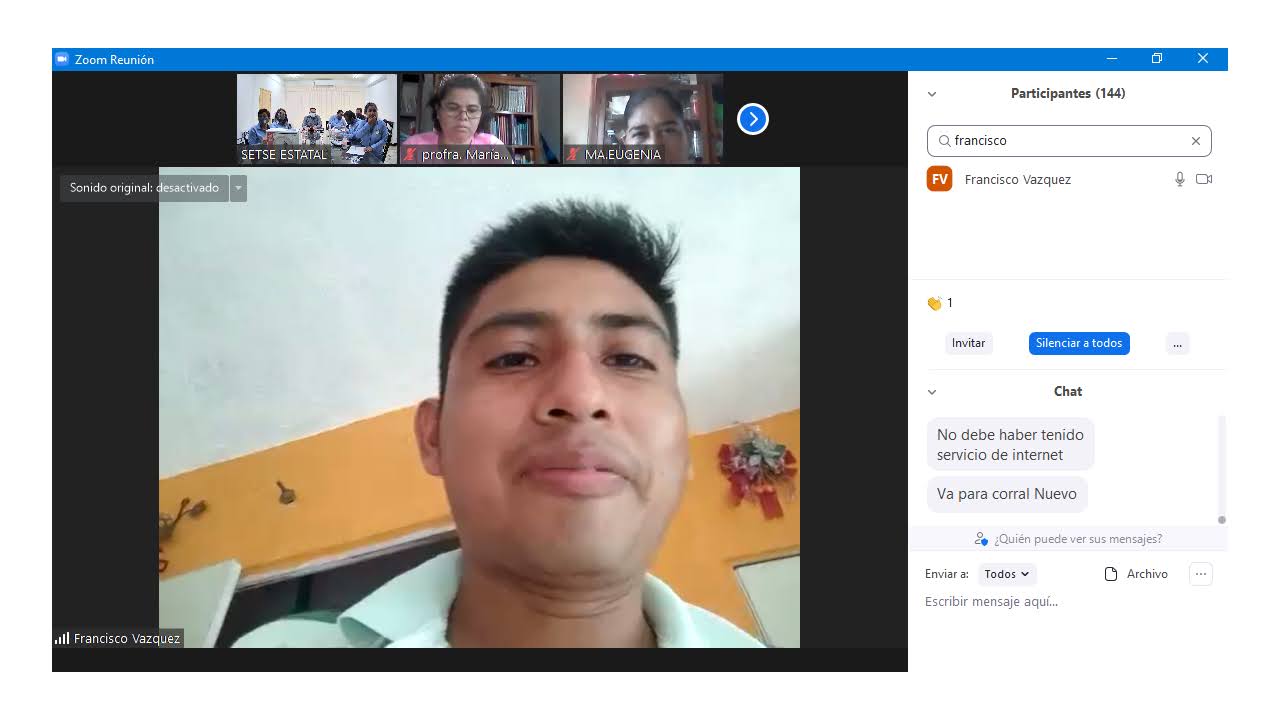Click Silenciar a todos button
The height and width of the screenshot is (720, 1280).
1079,343
